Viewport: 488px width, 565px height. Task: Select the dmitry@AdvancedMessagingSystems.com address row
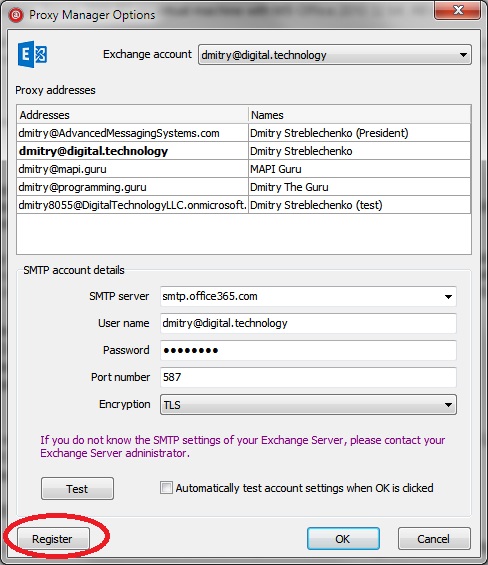244,133
